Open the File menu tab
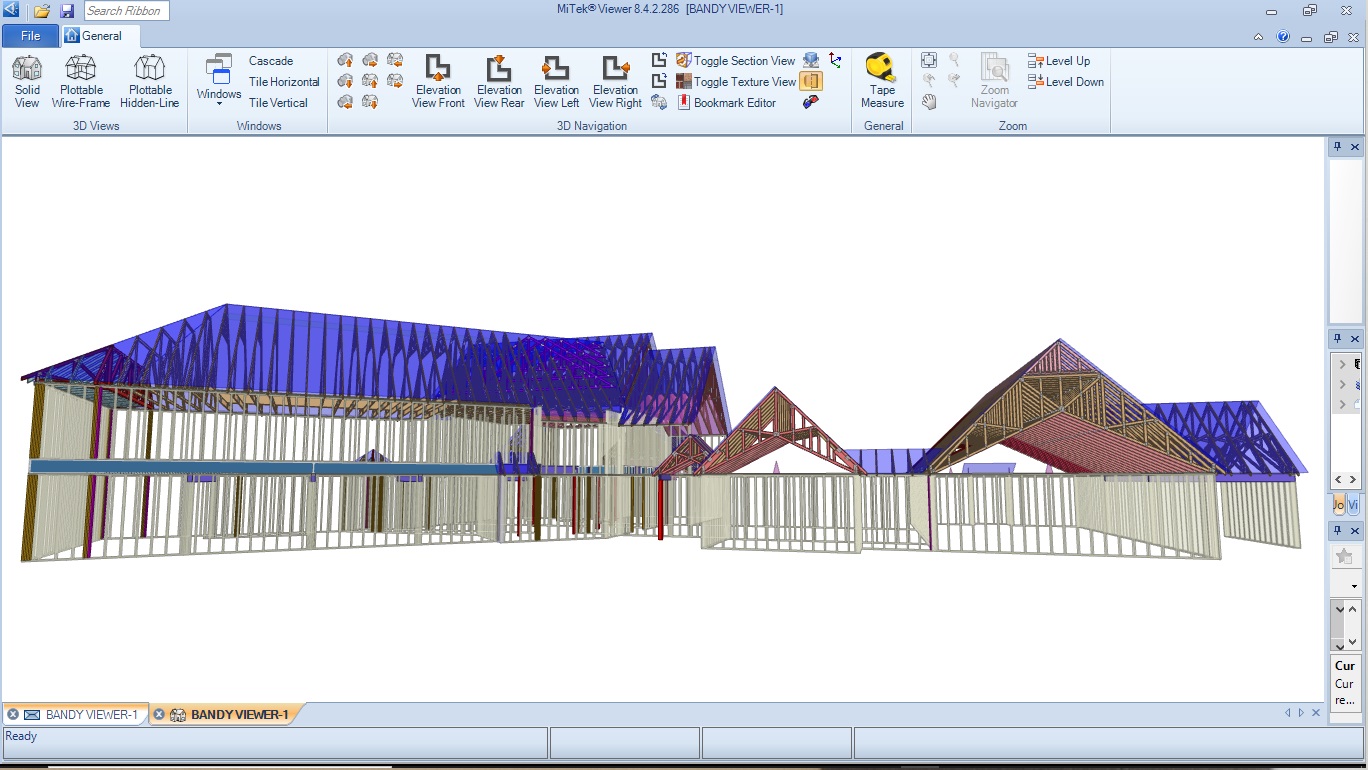 [30, 36]
